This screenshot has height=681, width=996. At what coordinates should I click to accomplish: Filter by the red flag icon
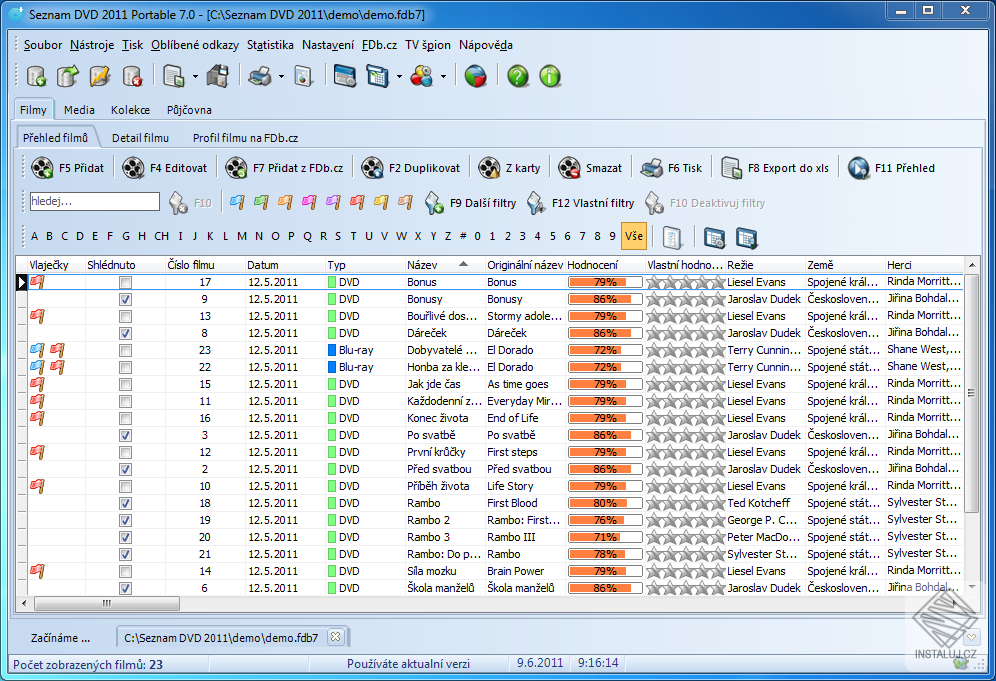tap(357, 203)
